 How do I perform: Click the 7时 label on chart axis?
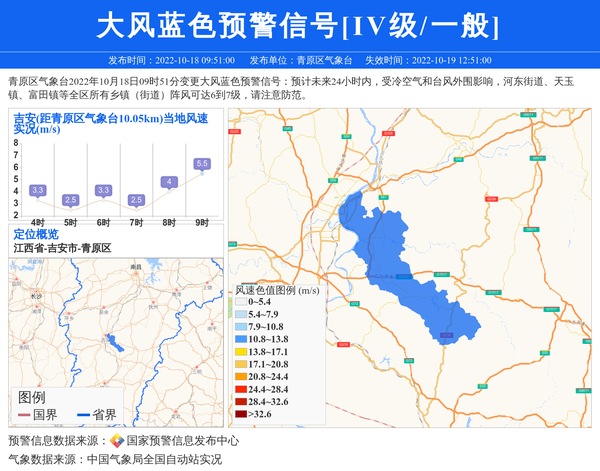(136, 221)
